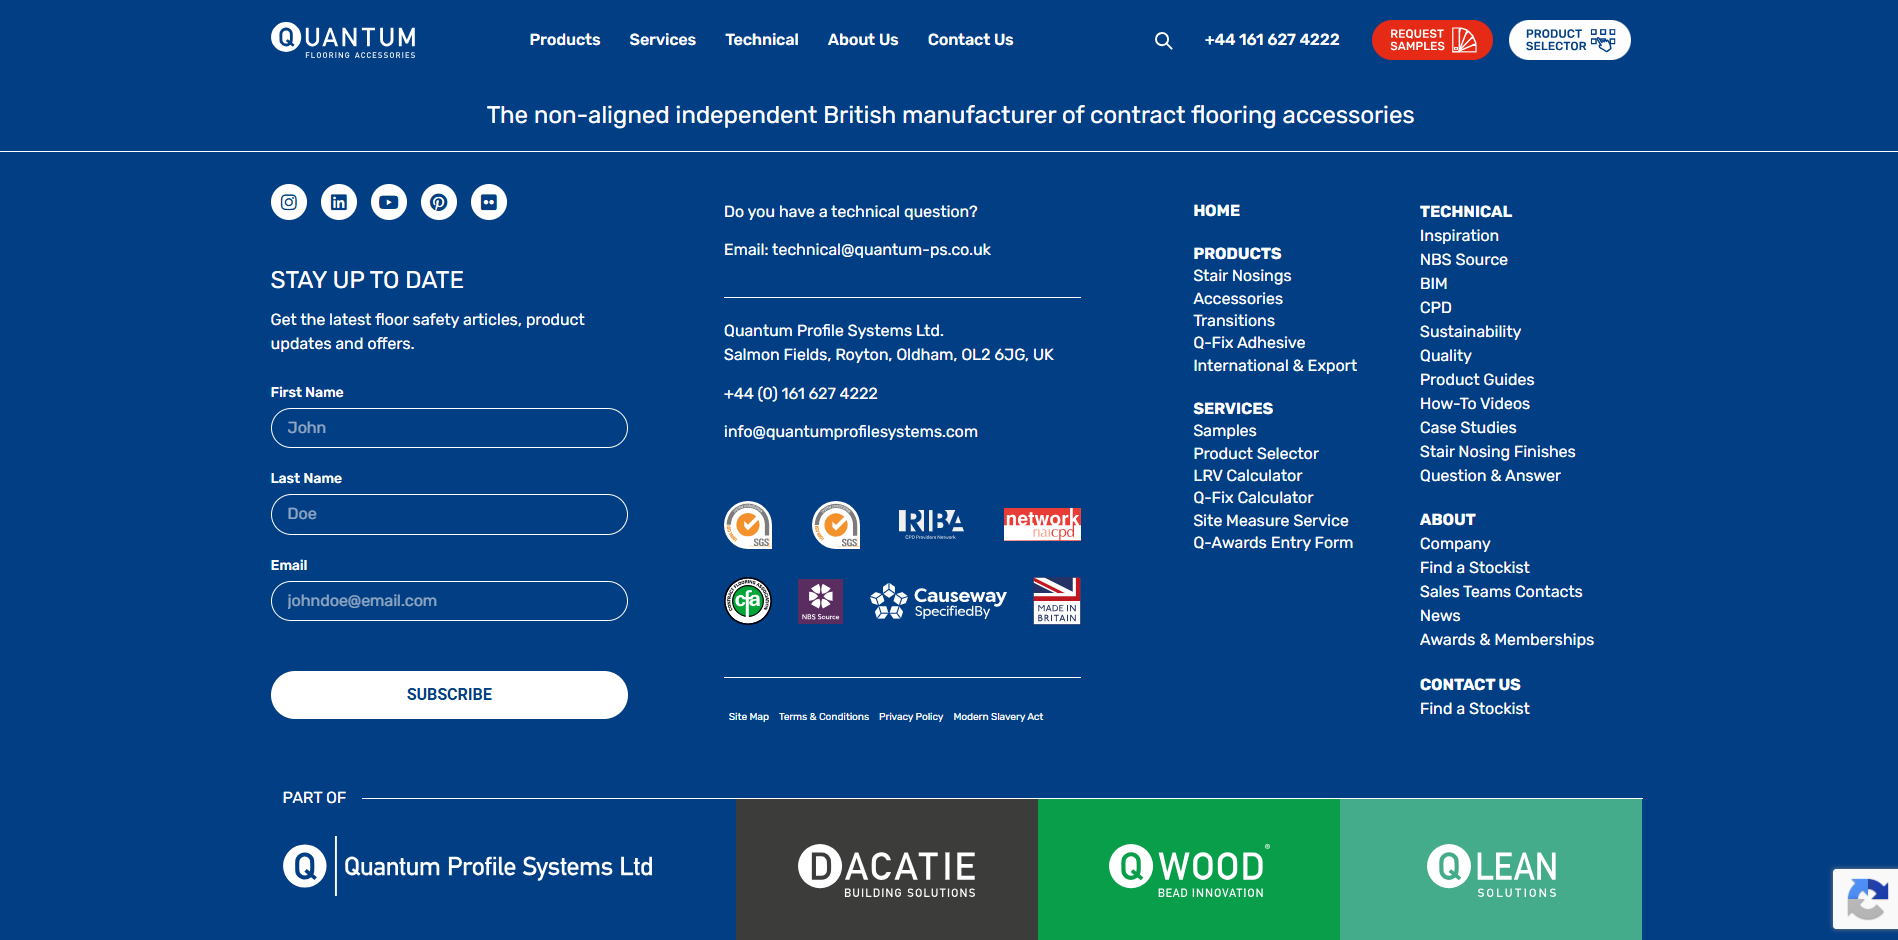Focus the First Name input field

click(x=449, y=428)
